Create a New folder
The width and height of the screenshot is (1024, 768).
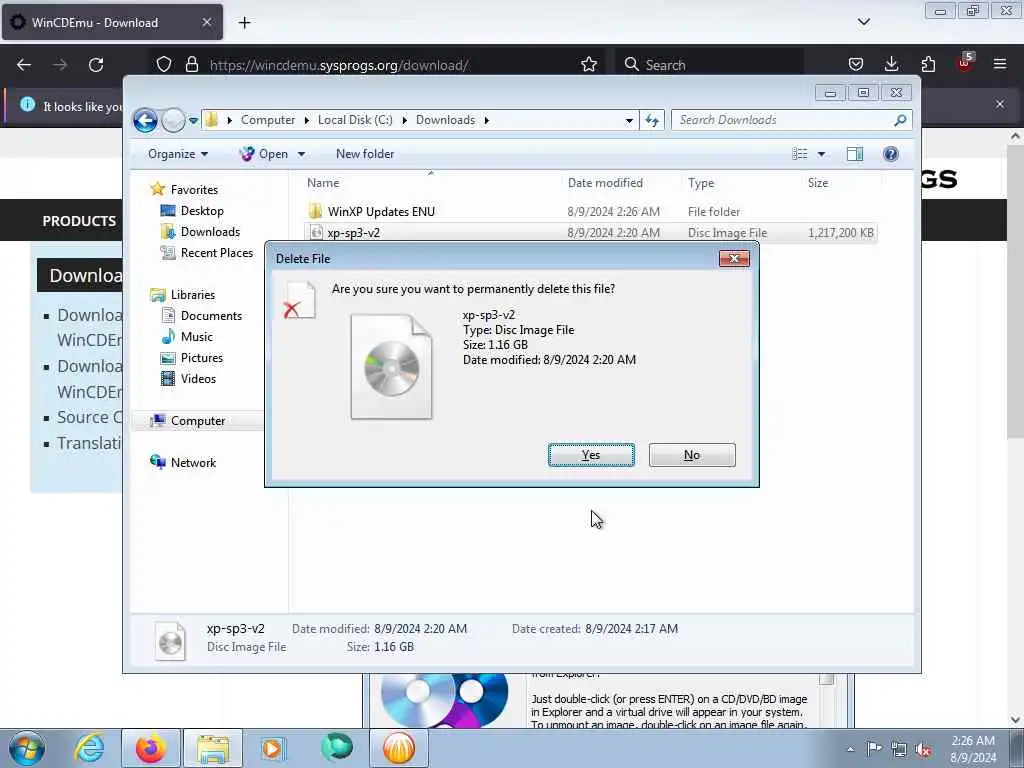click(x=365, y=154)
